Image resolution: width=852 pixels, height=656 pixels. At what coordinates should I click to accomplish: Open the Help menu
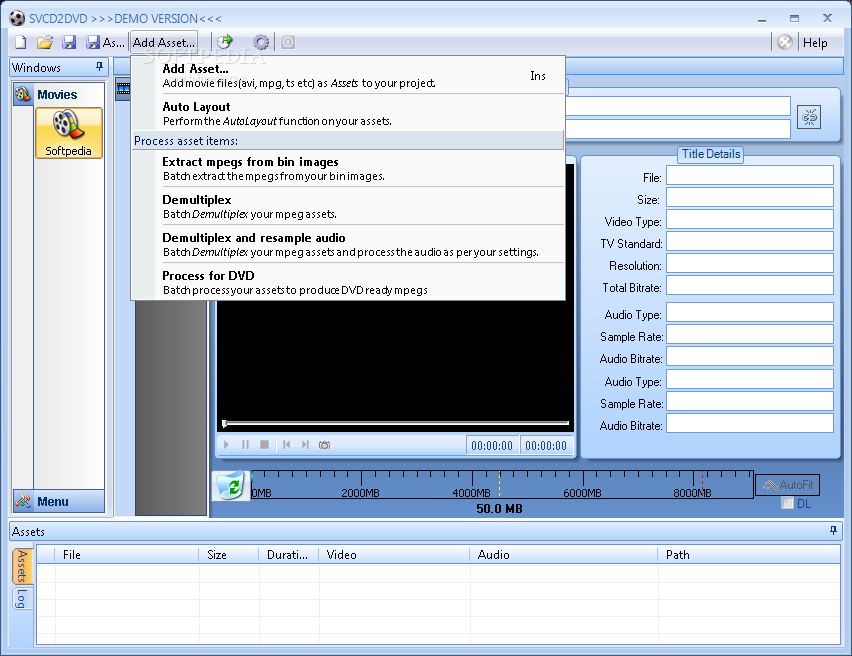(x=815, y=43)
